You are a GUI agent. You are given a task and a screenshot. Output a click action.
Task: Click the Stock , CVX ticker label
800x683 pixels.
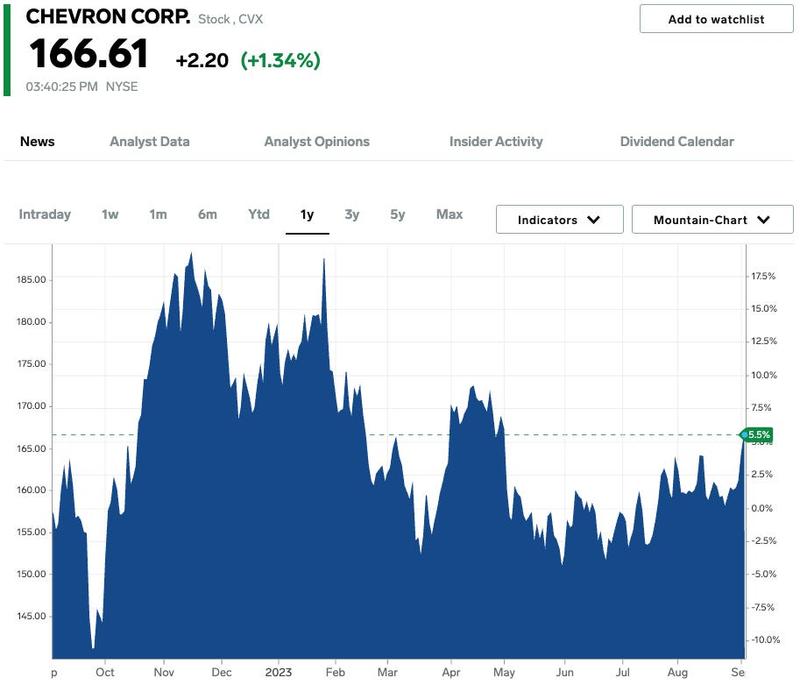point(231,19)
